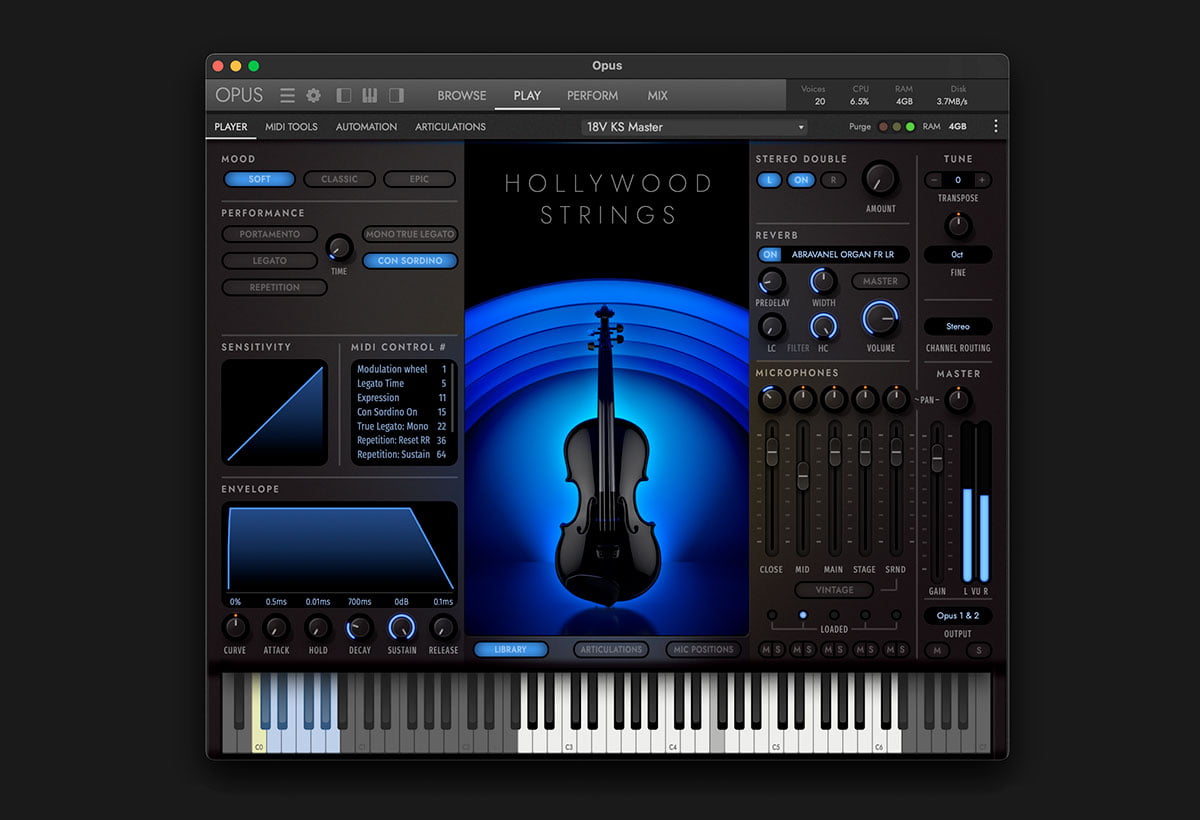Screen dimensions: 1200x820
Task: Increase transpose with the plus button
Action: 983,180
